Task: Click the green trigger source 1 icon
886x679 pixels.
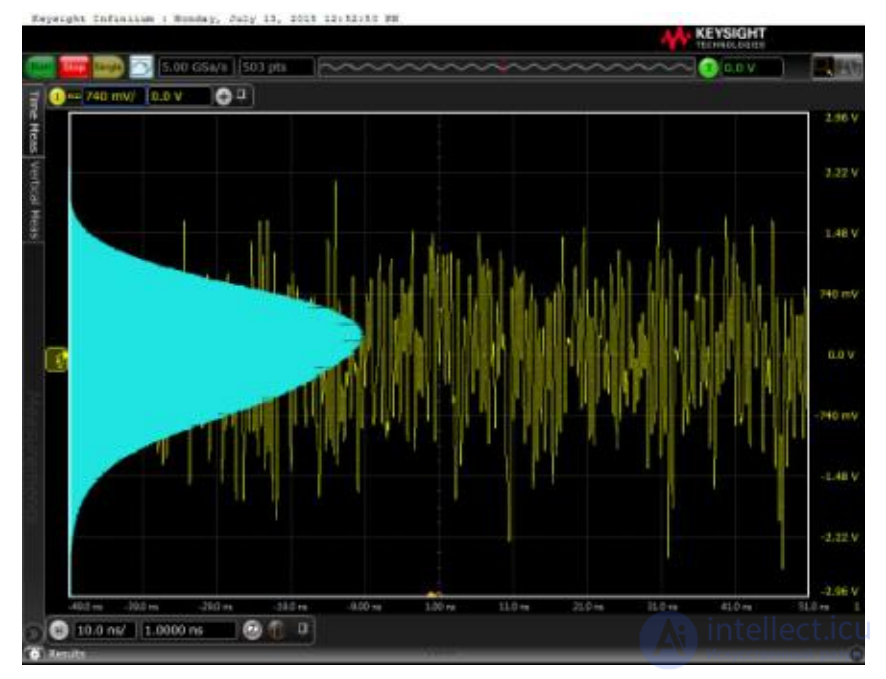Action: point(709,68)
